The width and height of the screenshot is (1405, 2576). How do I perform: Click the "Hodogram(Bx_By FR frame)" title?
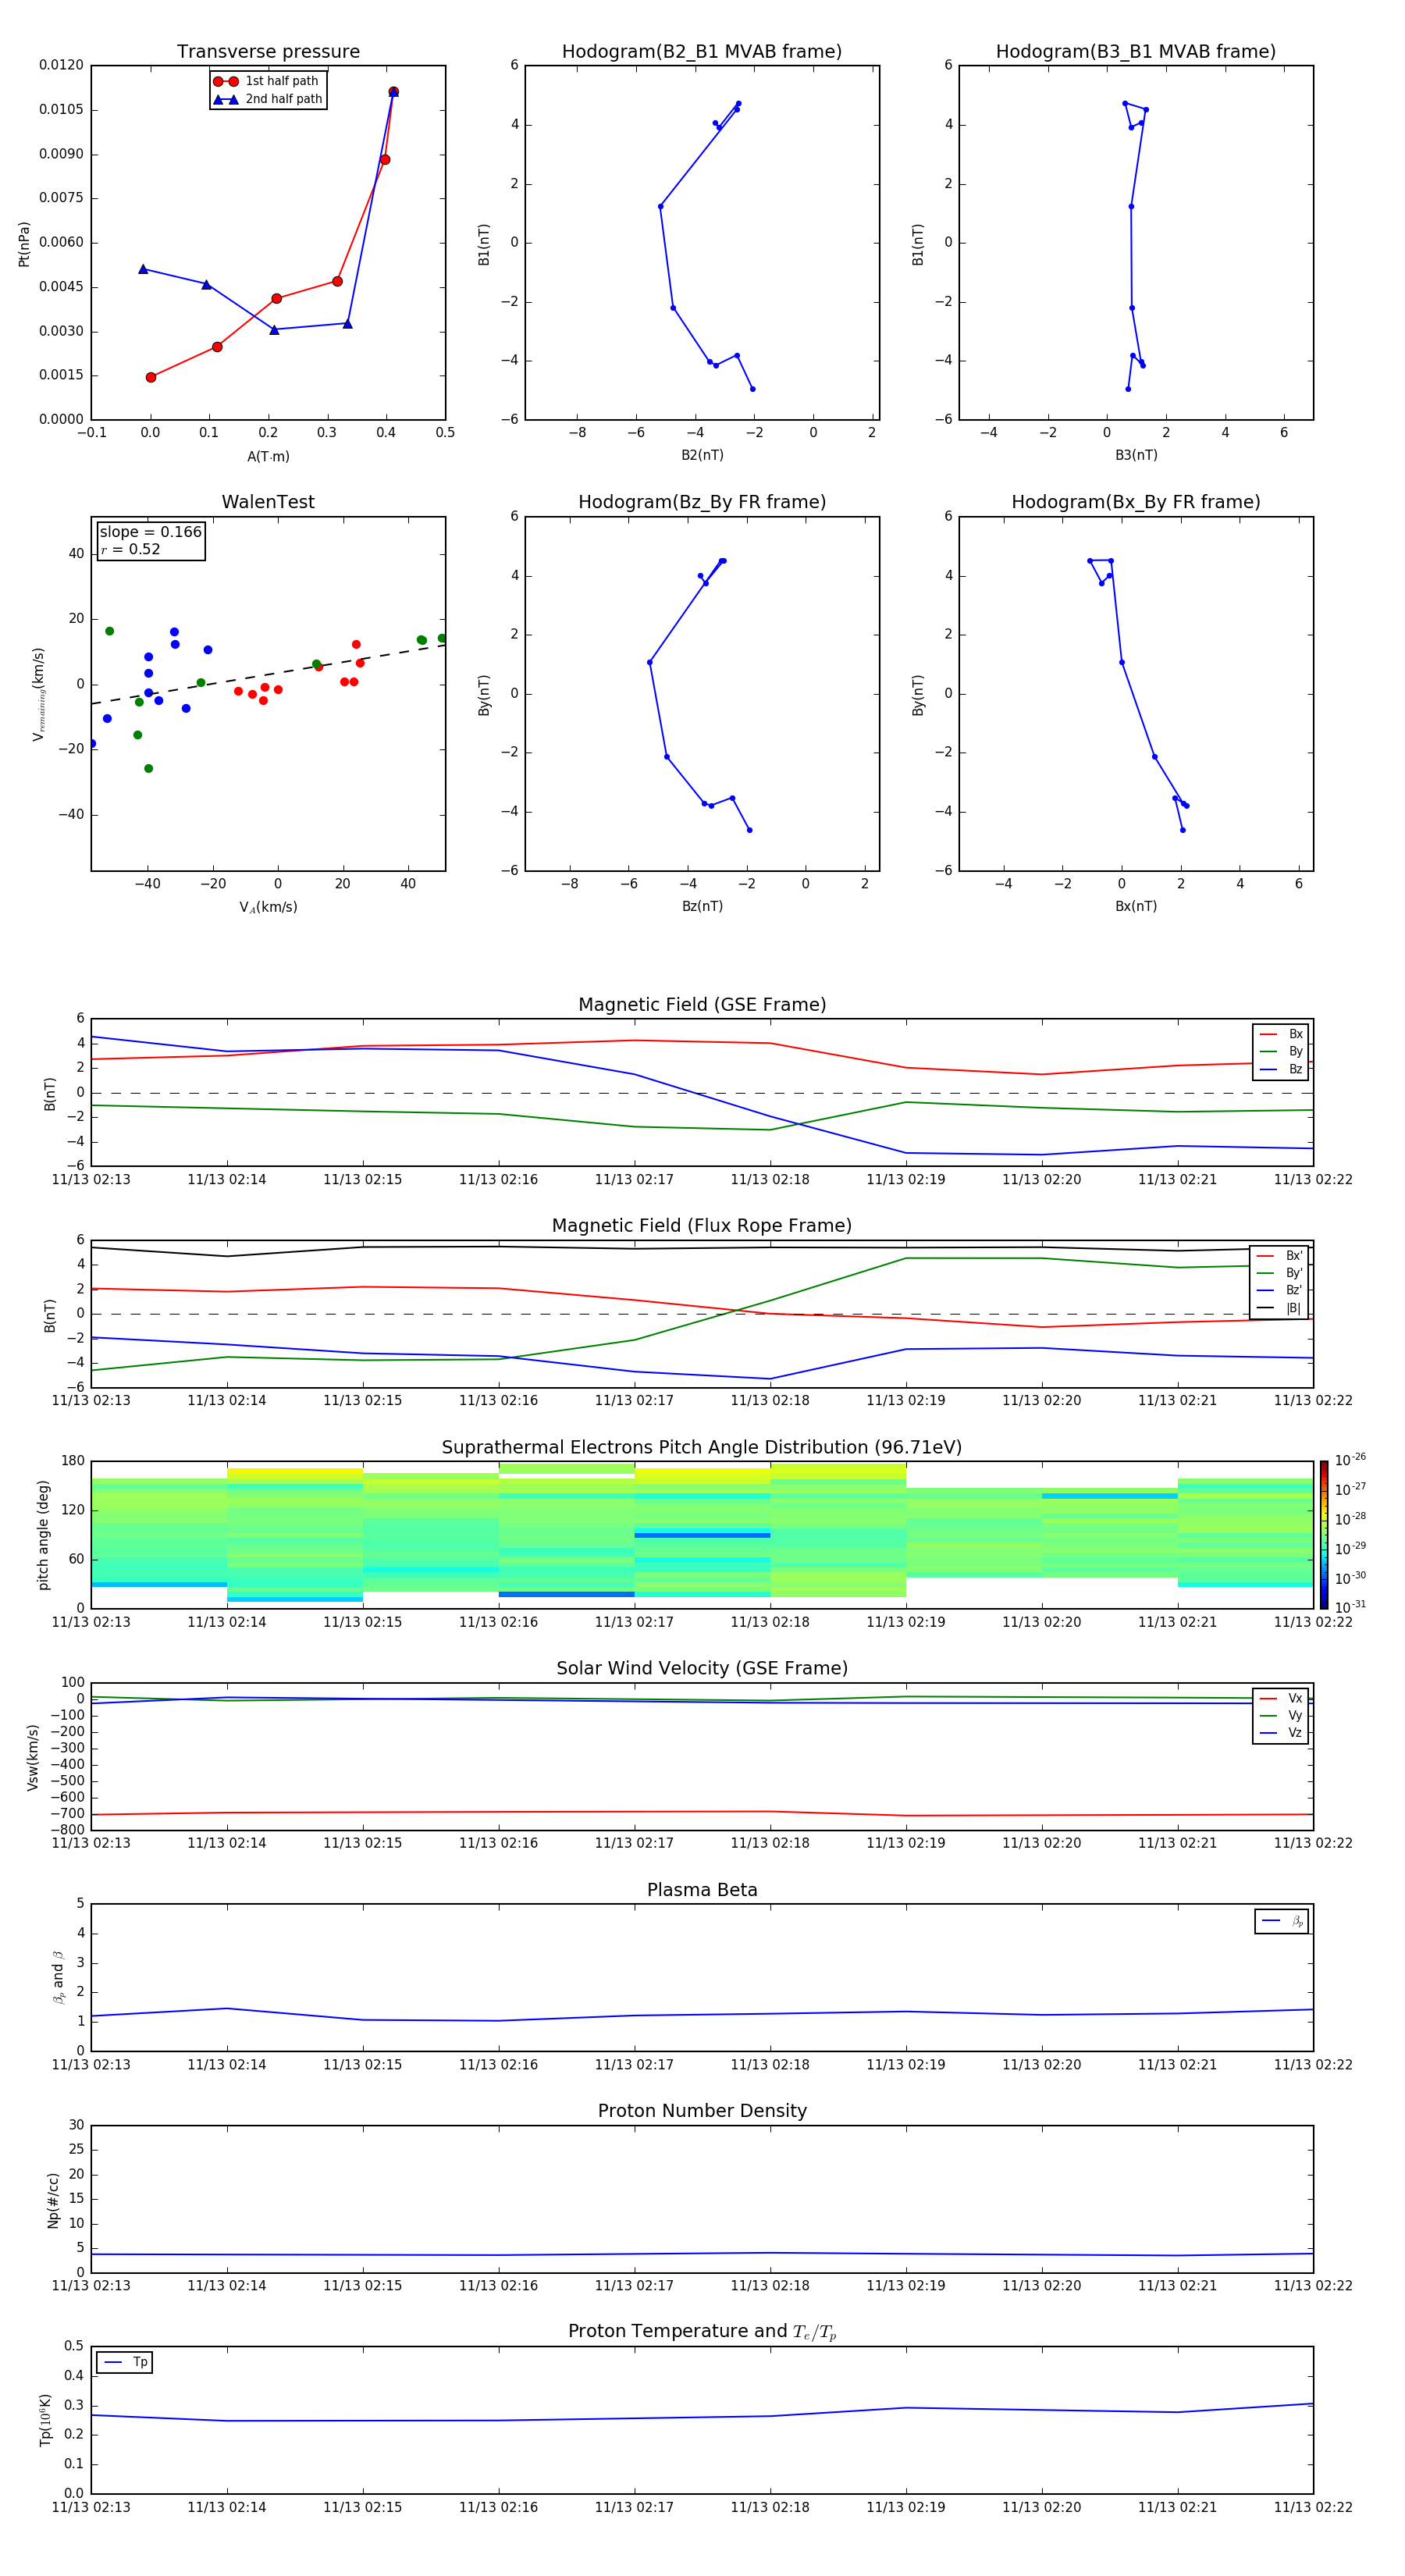(x=1136, y=502)
